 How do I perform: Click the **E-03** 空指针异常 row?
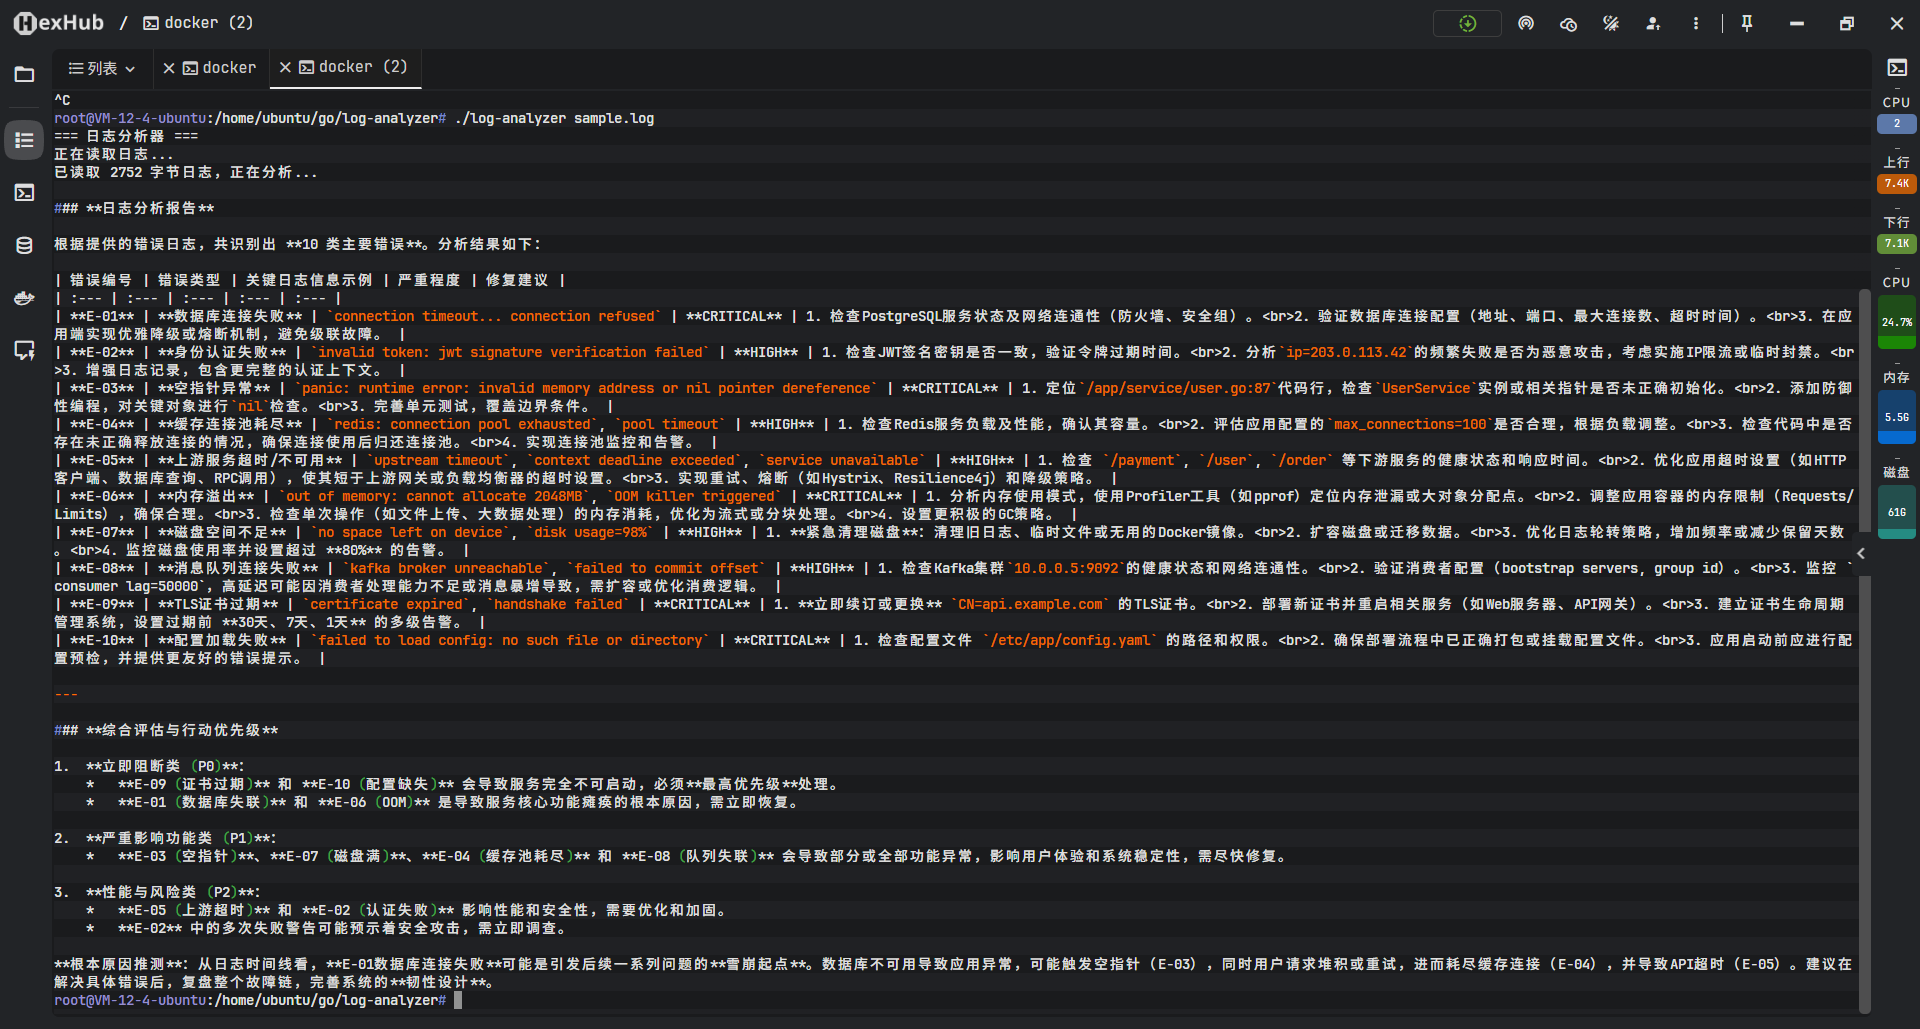[953, 397]
